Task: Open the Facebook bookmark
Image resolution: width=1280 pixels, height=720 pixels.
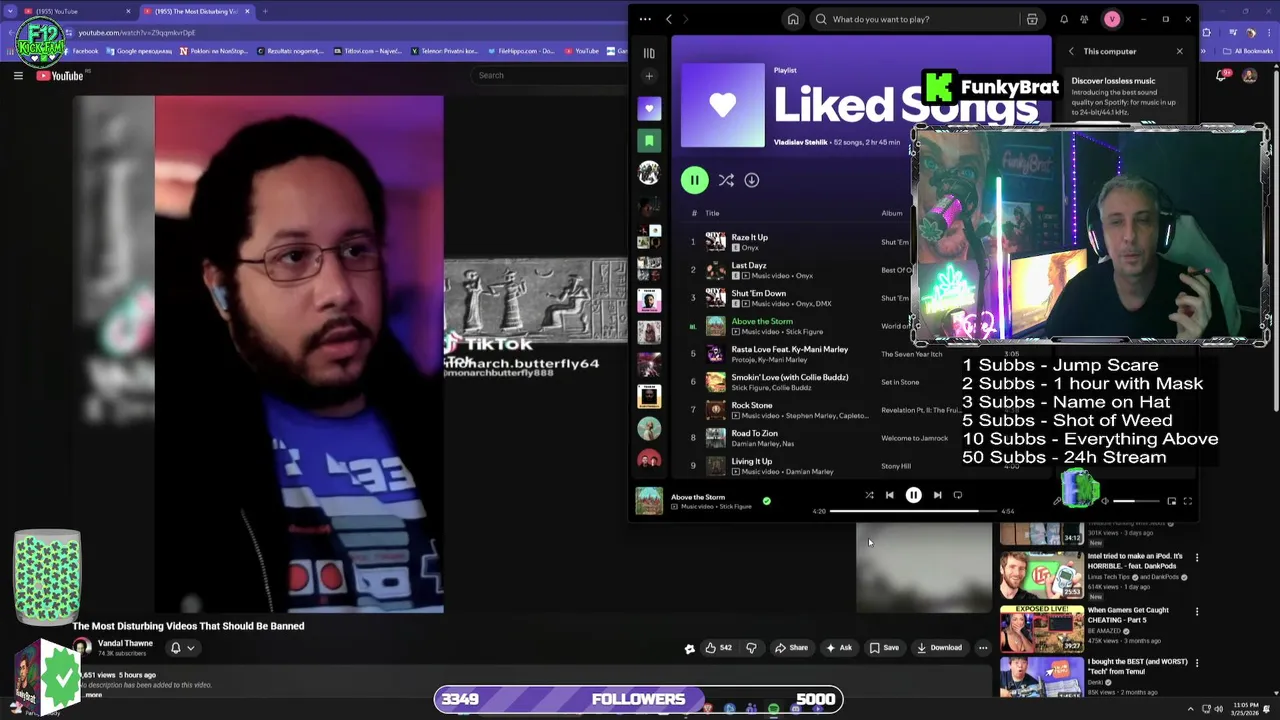Action: (80, 51)
